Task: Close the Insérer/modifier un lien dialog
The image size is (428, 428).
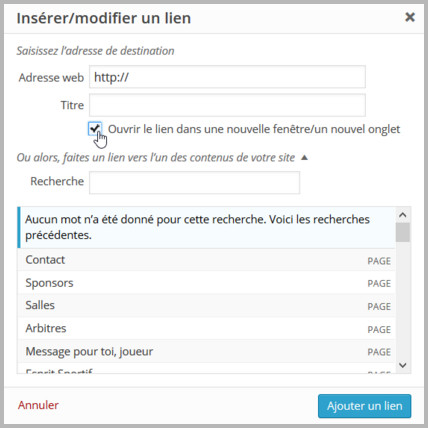Action: [x=410, y=17]
